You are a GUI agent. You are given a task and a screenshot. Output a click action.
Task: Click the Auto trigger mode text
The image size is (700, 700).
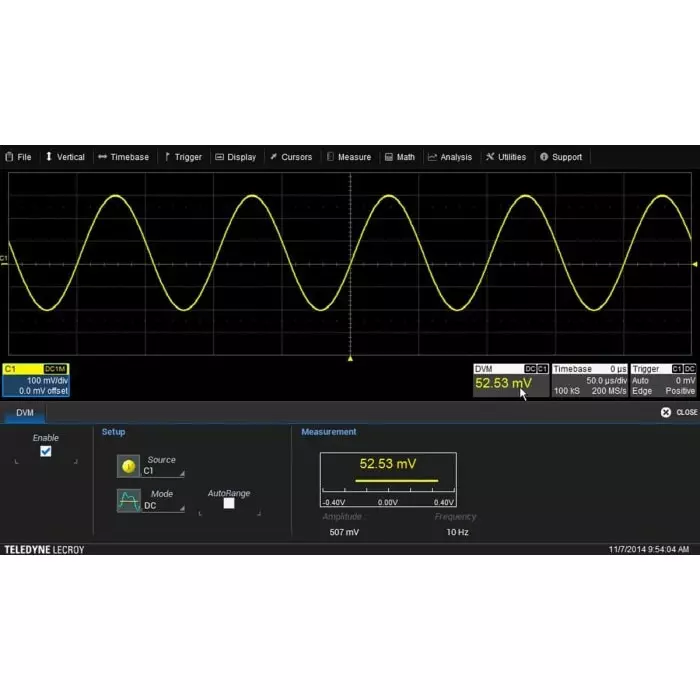tap(640, 381)
